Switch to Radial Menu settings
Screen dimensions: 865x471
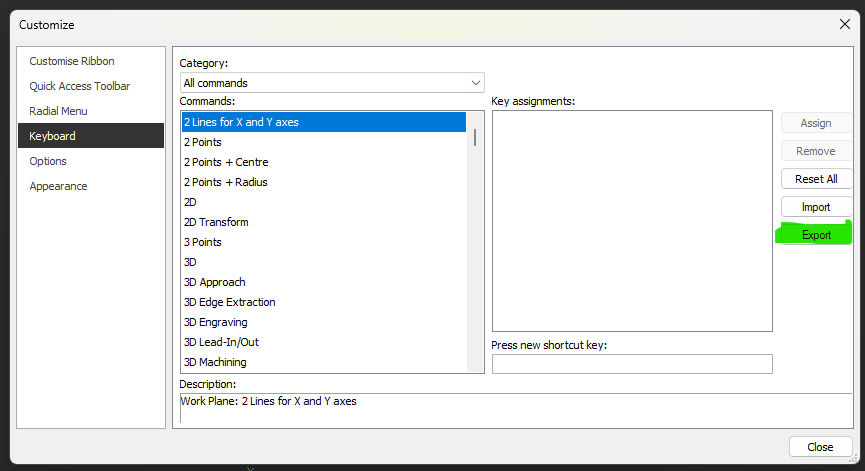(x=58, y=111)
